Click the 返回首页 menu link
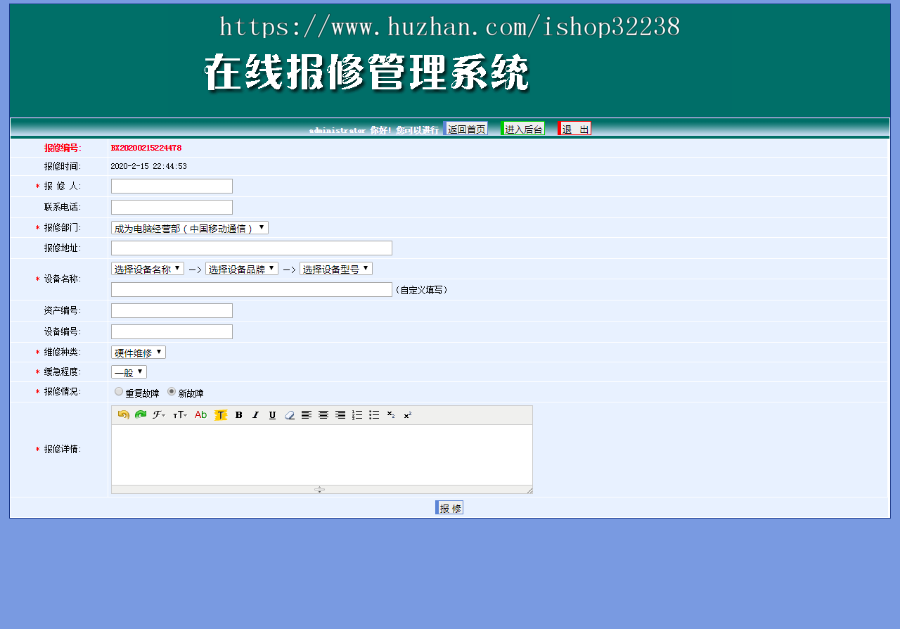Image resolution: width=900 pixels, height=629 pixels. (462, 129)
